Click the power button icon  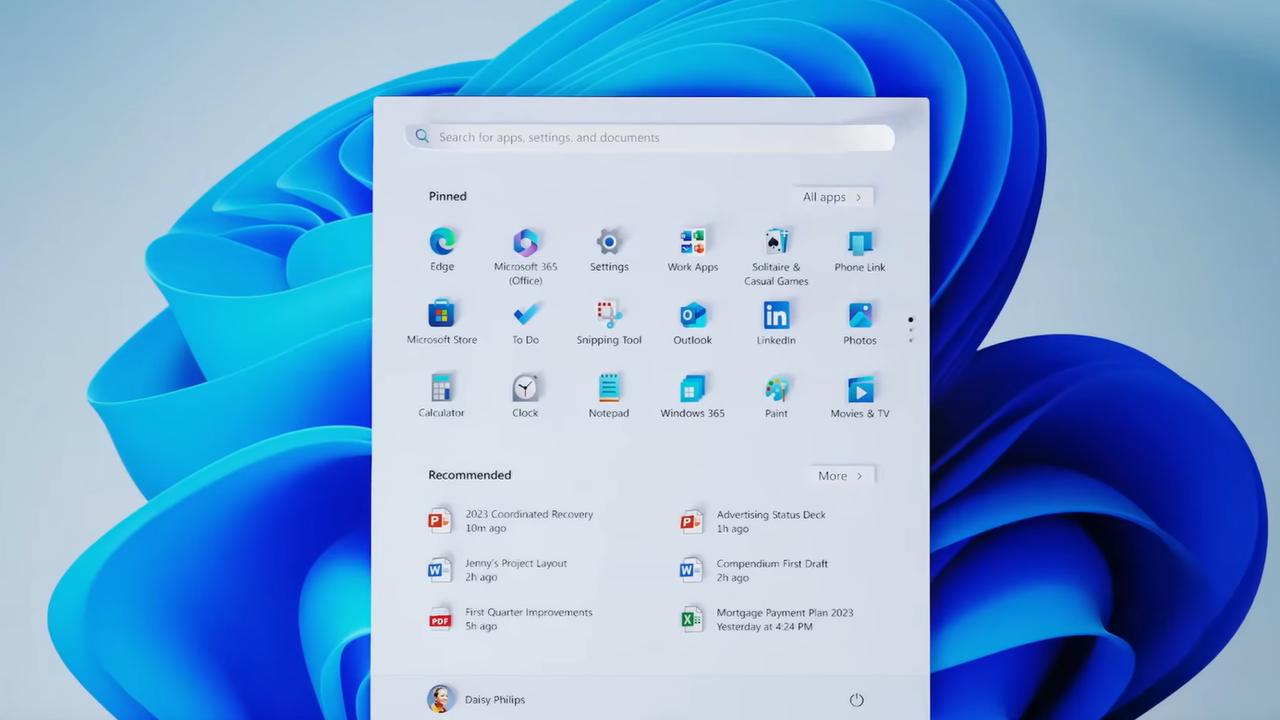click(x=856, y=700)
